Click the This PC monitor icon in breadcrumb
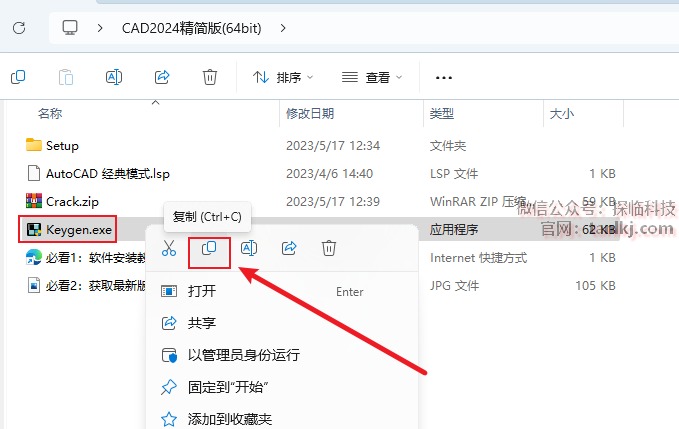Screen dimensions: 679x429 click(70, 28)
